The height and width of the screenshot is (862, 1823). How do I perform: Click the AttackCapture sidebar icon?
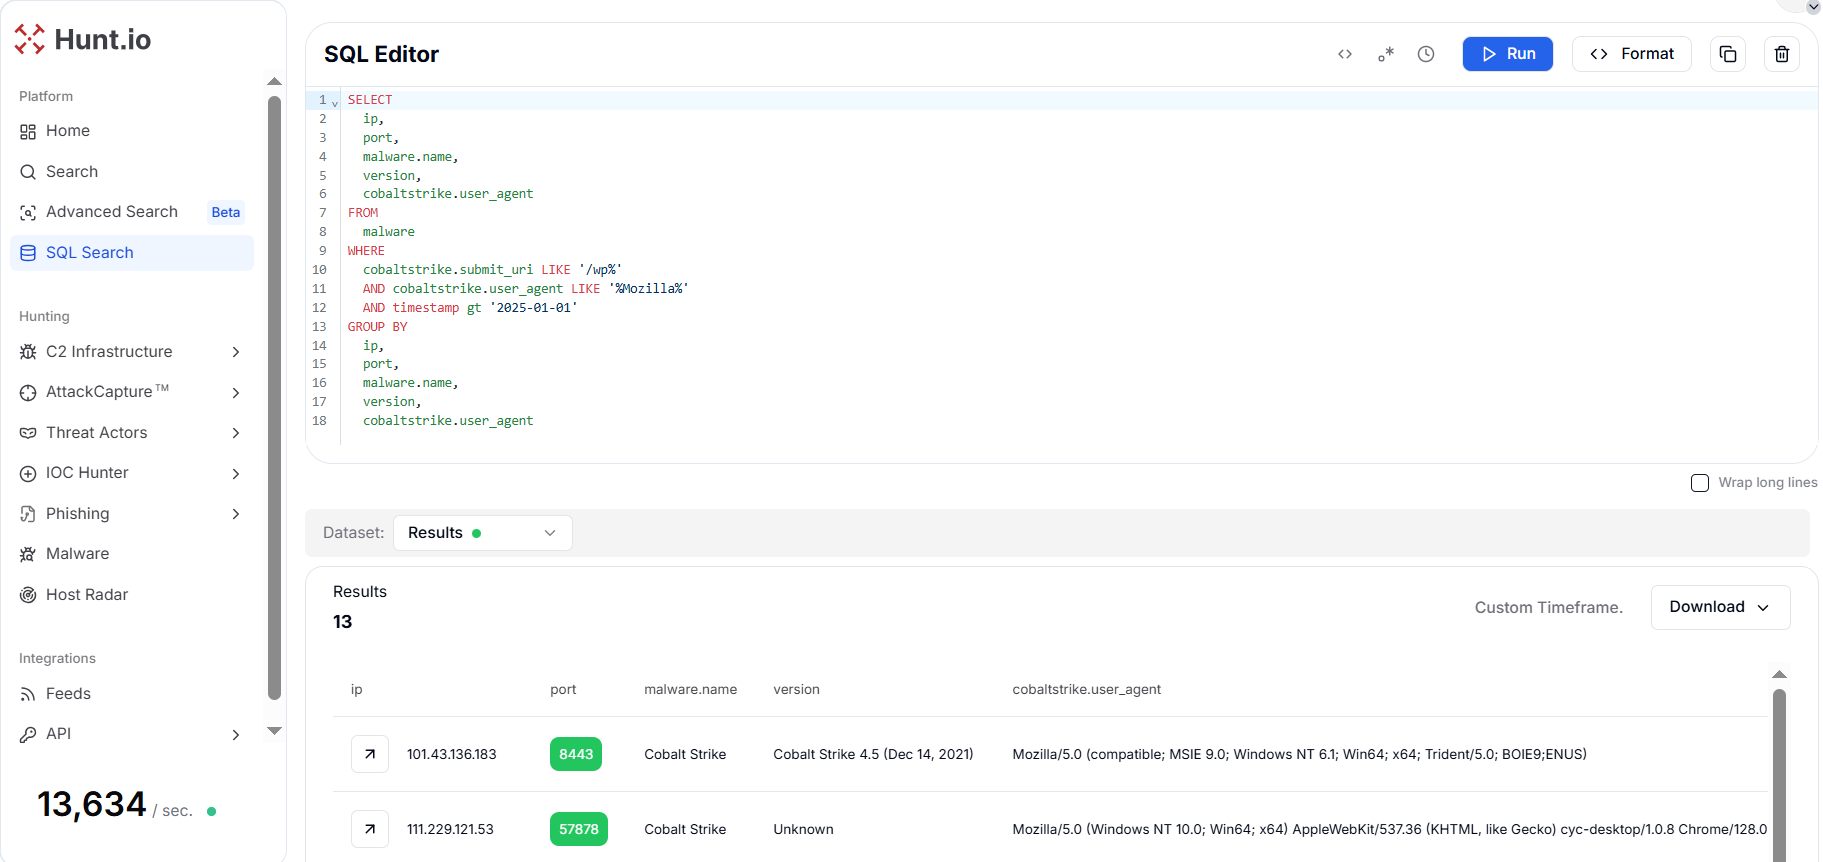pyautogui.click(x=28, y=393)
